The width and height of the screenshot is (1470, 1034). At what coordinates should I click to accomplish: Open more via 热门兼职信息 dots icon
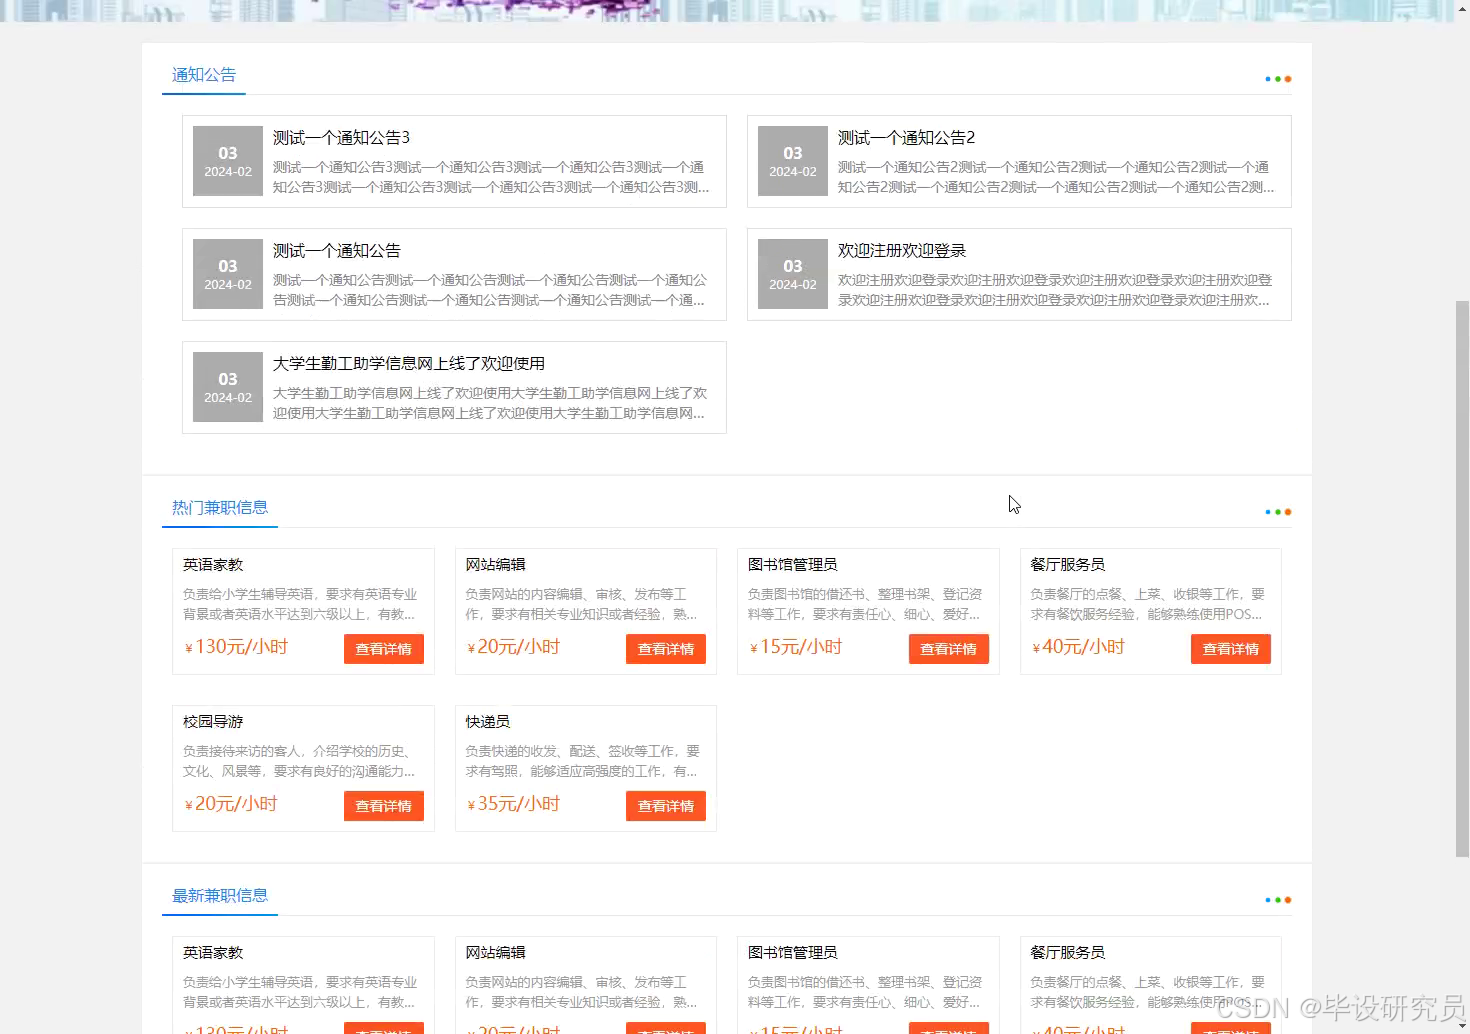pos(1278,512)
